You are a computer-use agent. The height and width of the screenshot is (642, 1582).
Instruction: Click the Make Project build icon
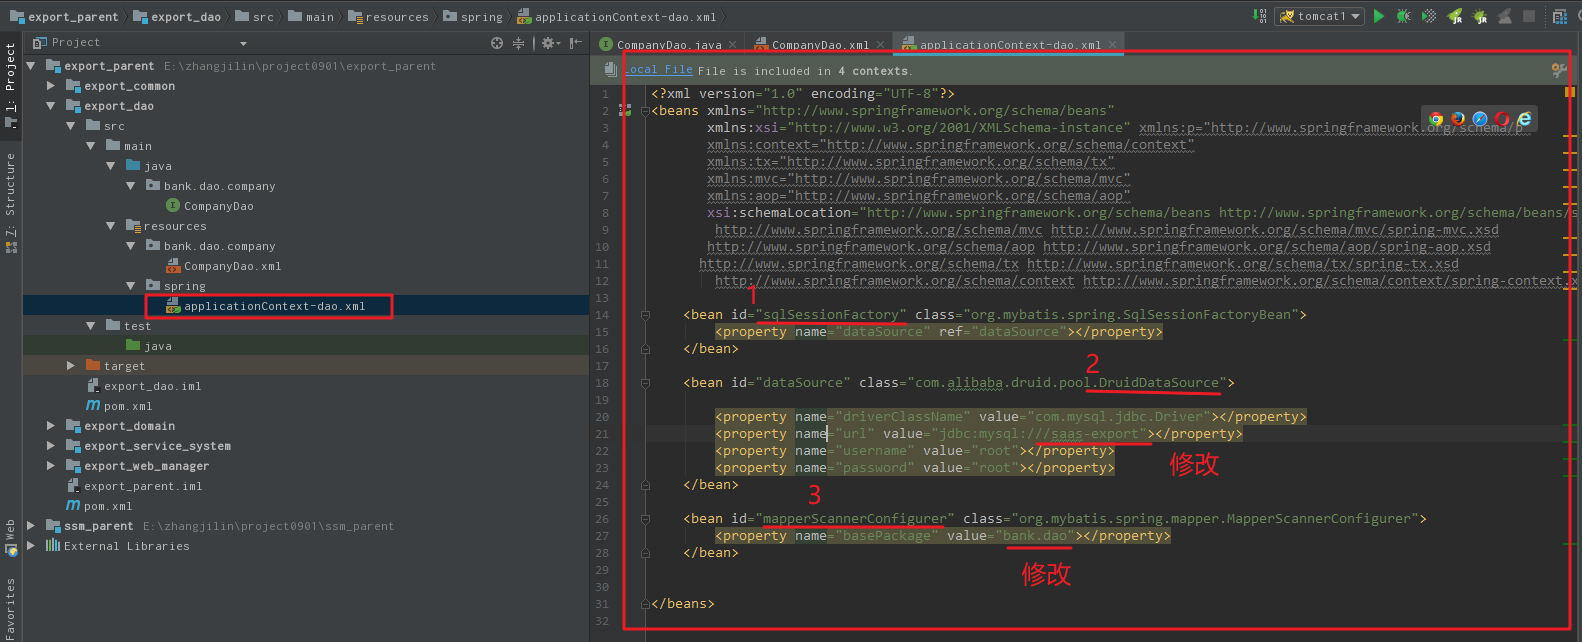tap(1259, 16)
